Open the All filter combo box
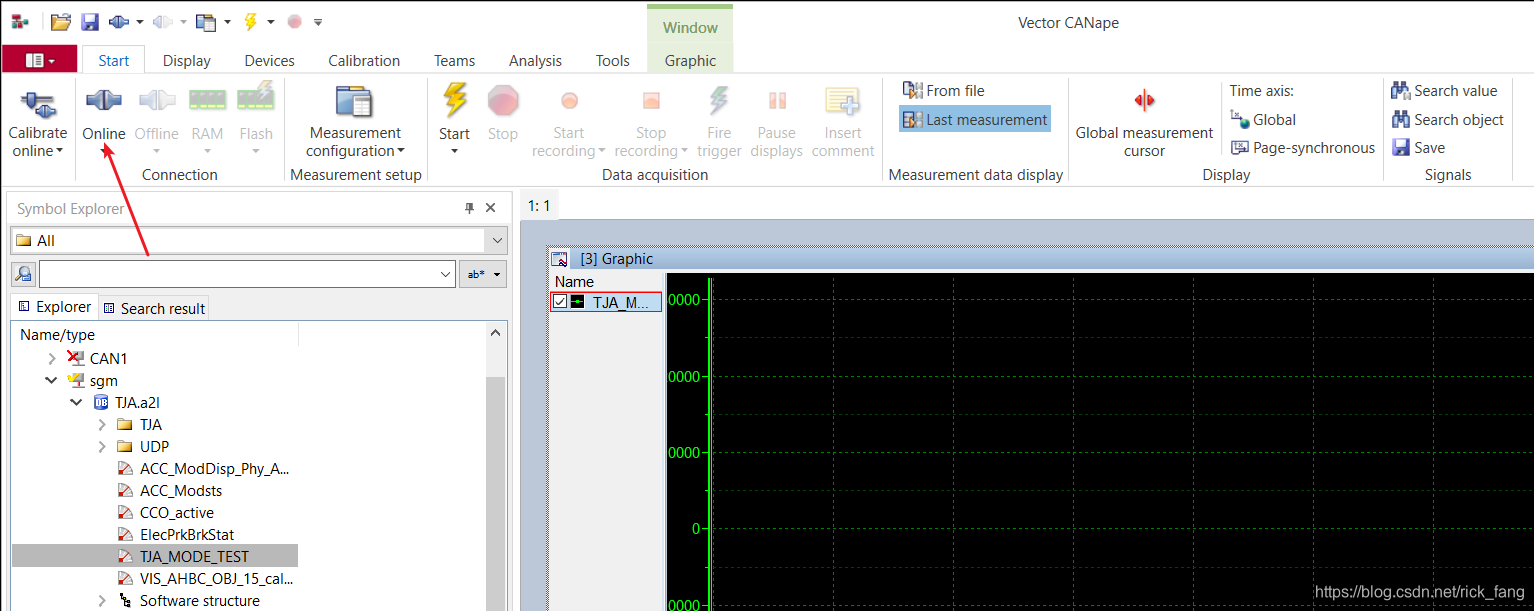The width and height of the screenshot is (1534, 611). (x=259, y=240)
